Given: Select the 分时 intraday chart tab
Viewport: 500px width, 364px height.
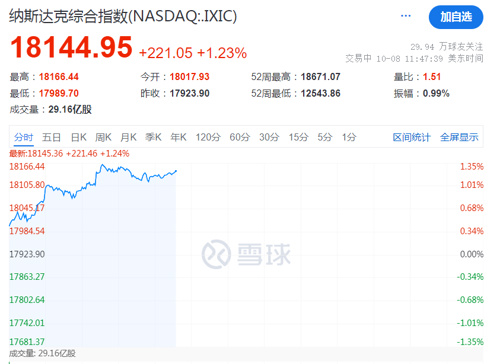Looking at the screenshot, I should pos(24,137).
